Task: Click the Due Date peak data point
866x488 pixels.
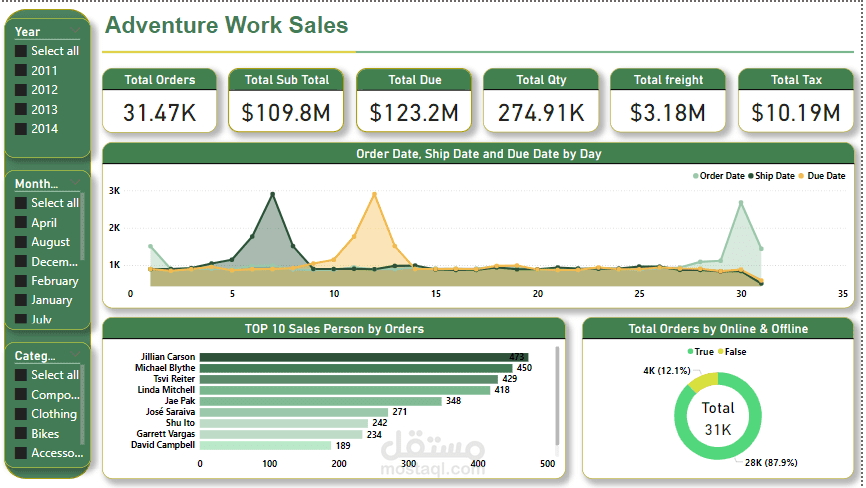Action: point(374,194)
